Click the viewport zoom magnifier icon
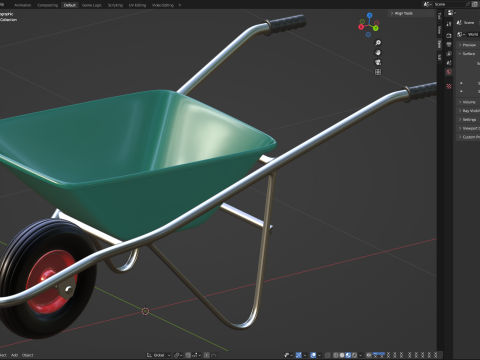 (378, 43)
